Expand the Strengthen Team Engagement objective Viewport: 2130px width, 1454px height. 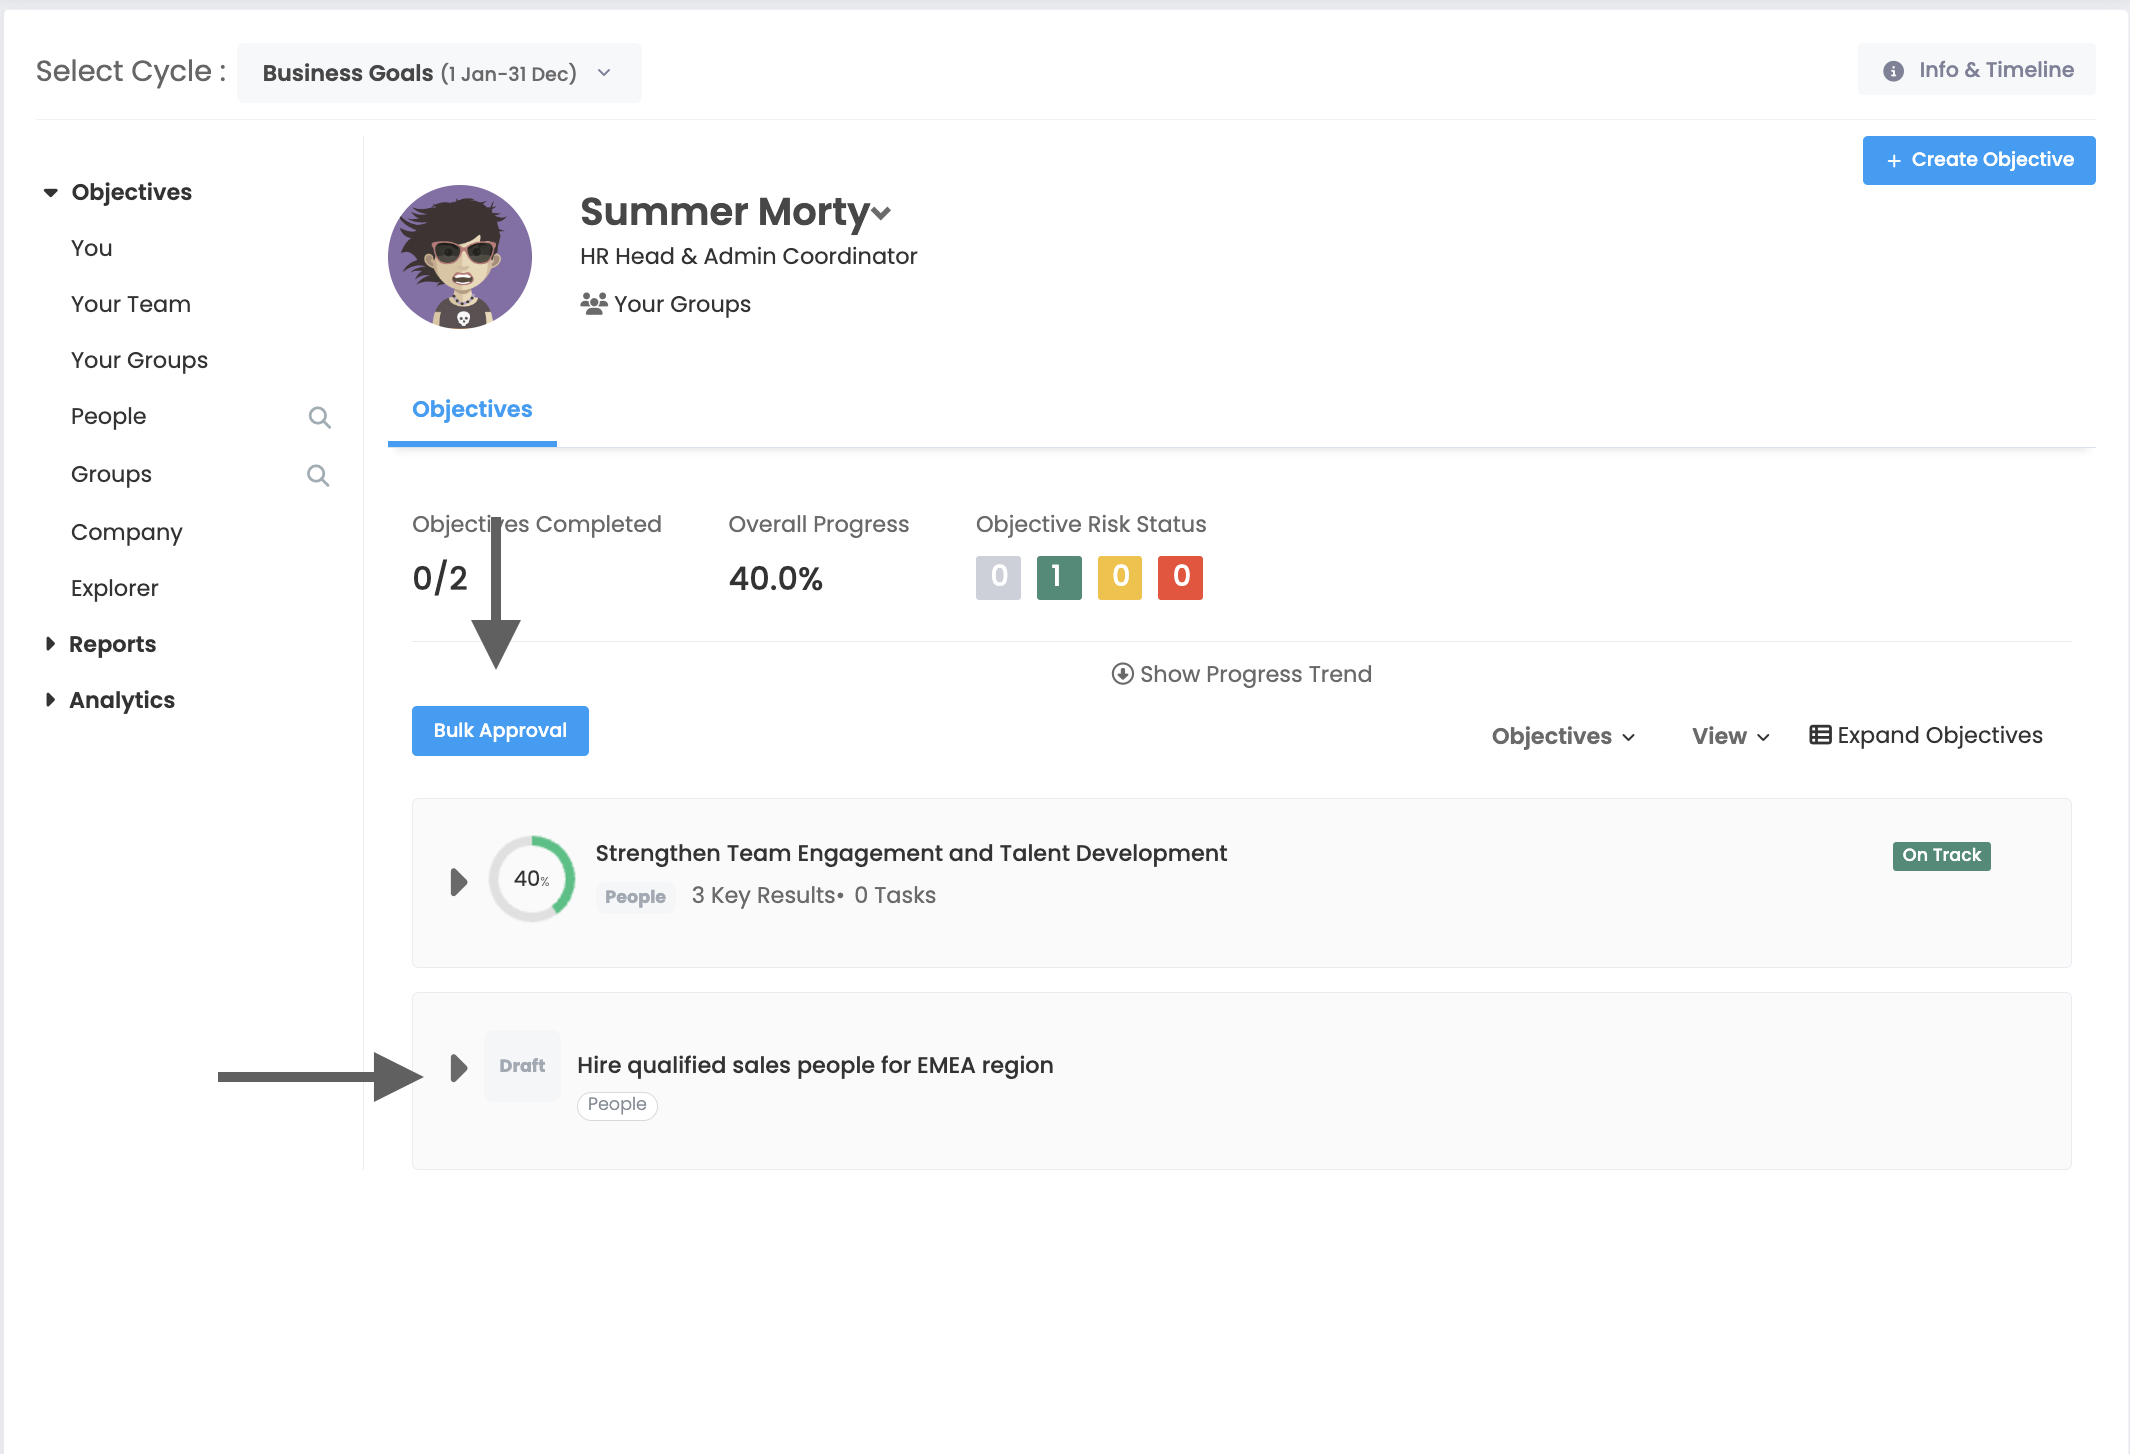click(459, 882)
